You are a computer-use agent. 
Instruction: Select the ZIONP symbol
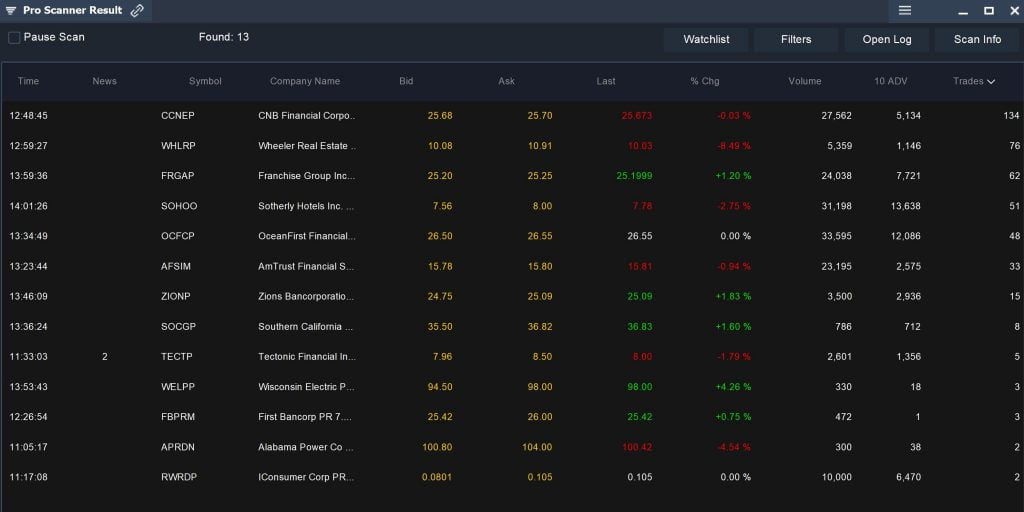coord(176,296)
